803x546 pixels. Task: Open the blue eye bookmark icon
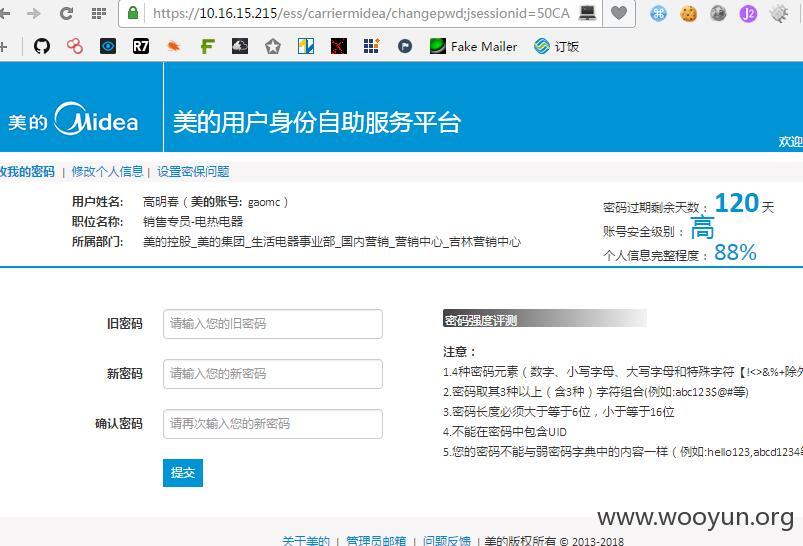108,47
